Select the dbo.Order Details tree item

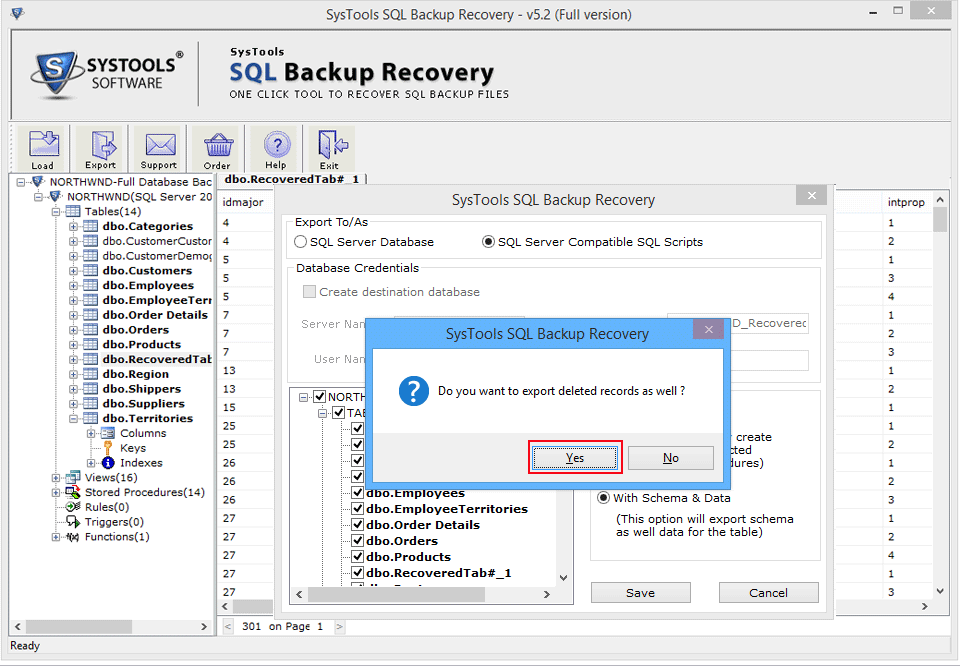point(155,315)
